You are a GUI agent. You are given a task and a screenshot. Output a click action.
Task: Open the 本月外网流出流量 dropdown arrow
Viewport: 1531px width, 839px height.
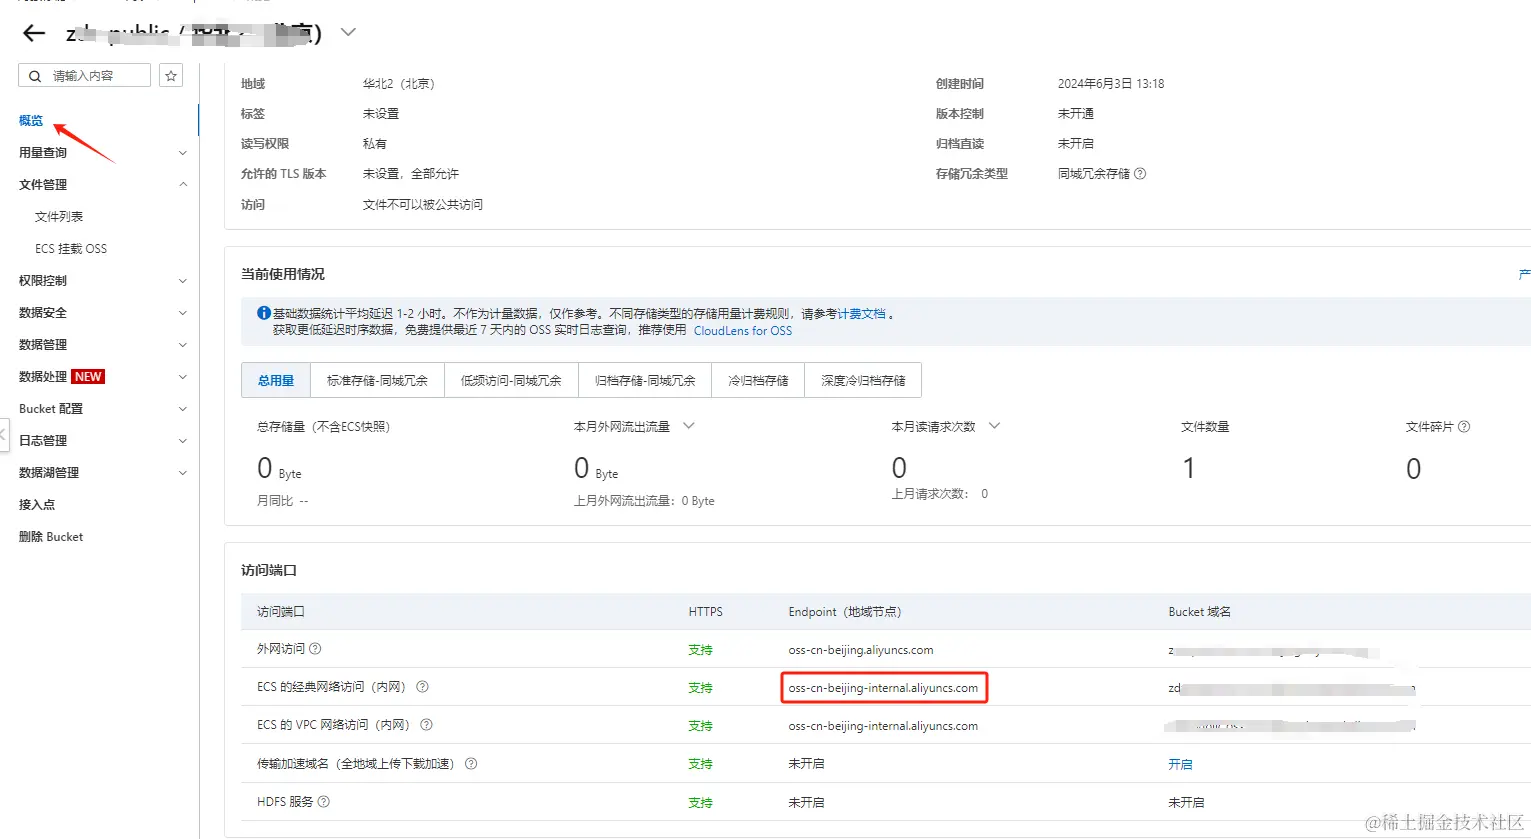689,426
